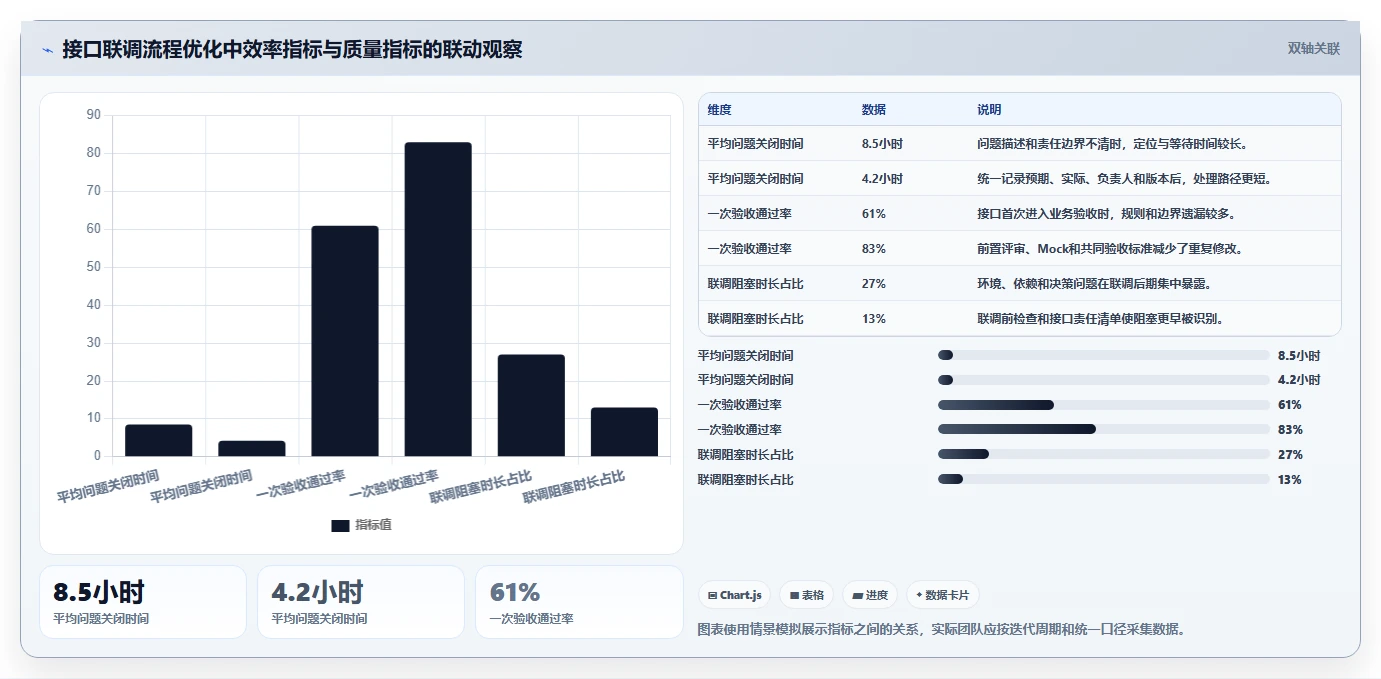Open the 4.2小时 data card
The width and height of the screenshot is (1381, 679).
point(361,602)
